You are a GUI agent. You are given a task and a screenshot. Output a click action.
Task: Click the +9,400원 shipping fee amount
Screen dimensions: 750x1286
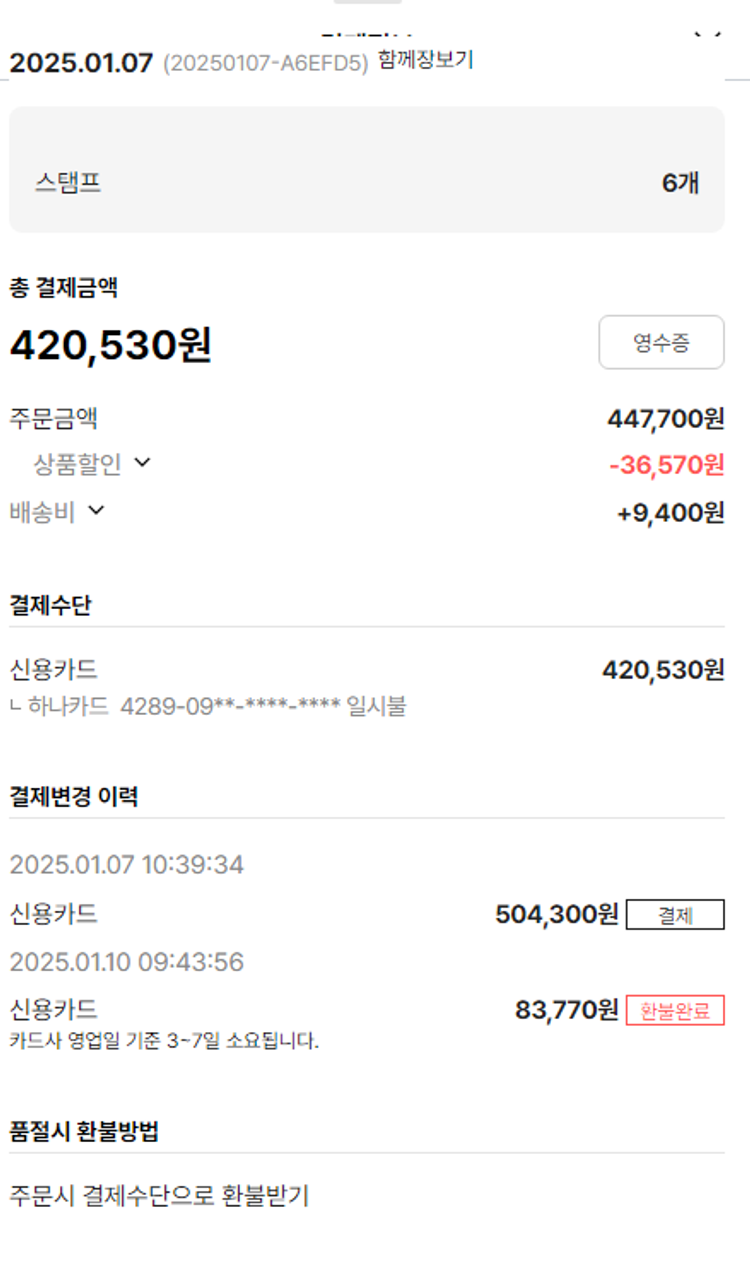[x=670, y=513]
